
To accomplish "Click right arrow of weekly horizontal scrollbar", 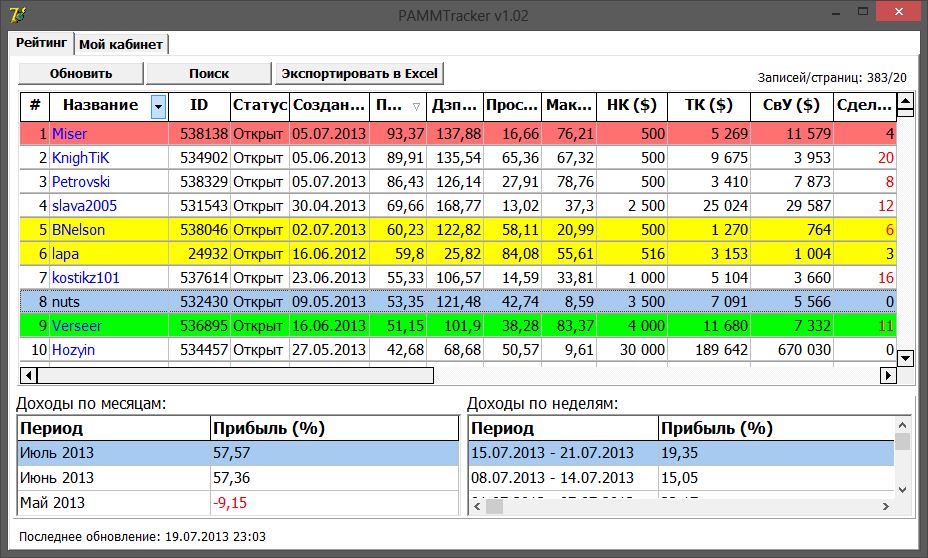I will tap(886, 507).
